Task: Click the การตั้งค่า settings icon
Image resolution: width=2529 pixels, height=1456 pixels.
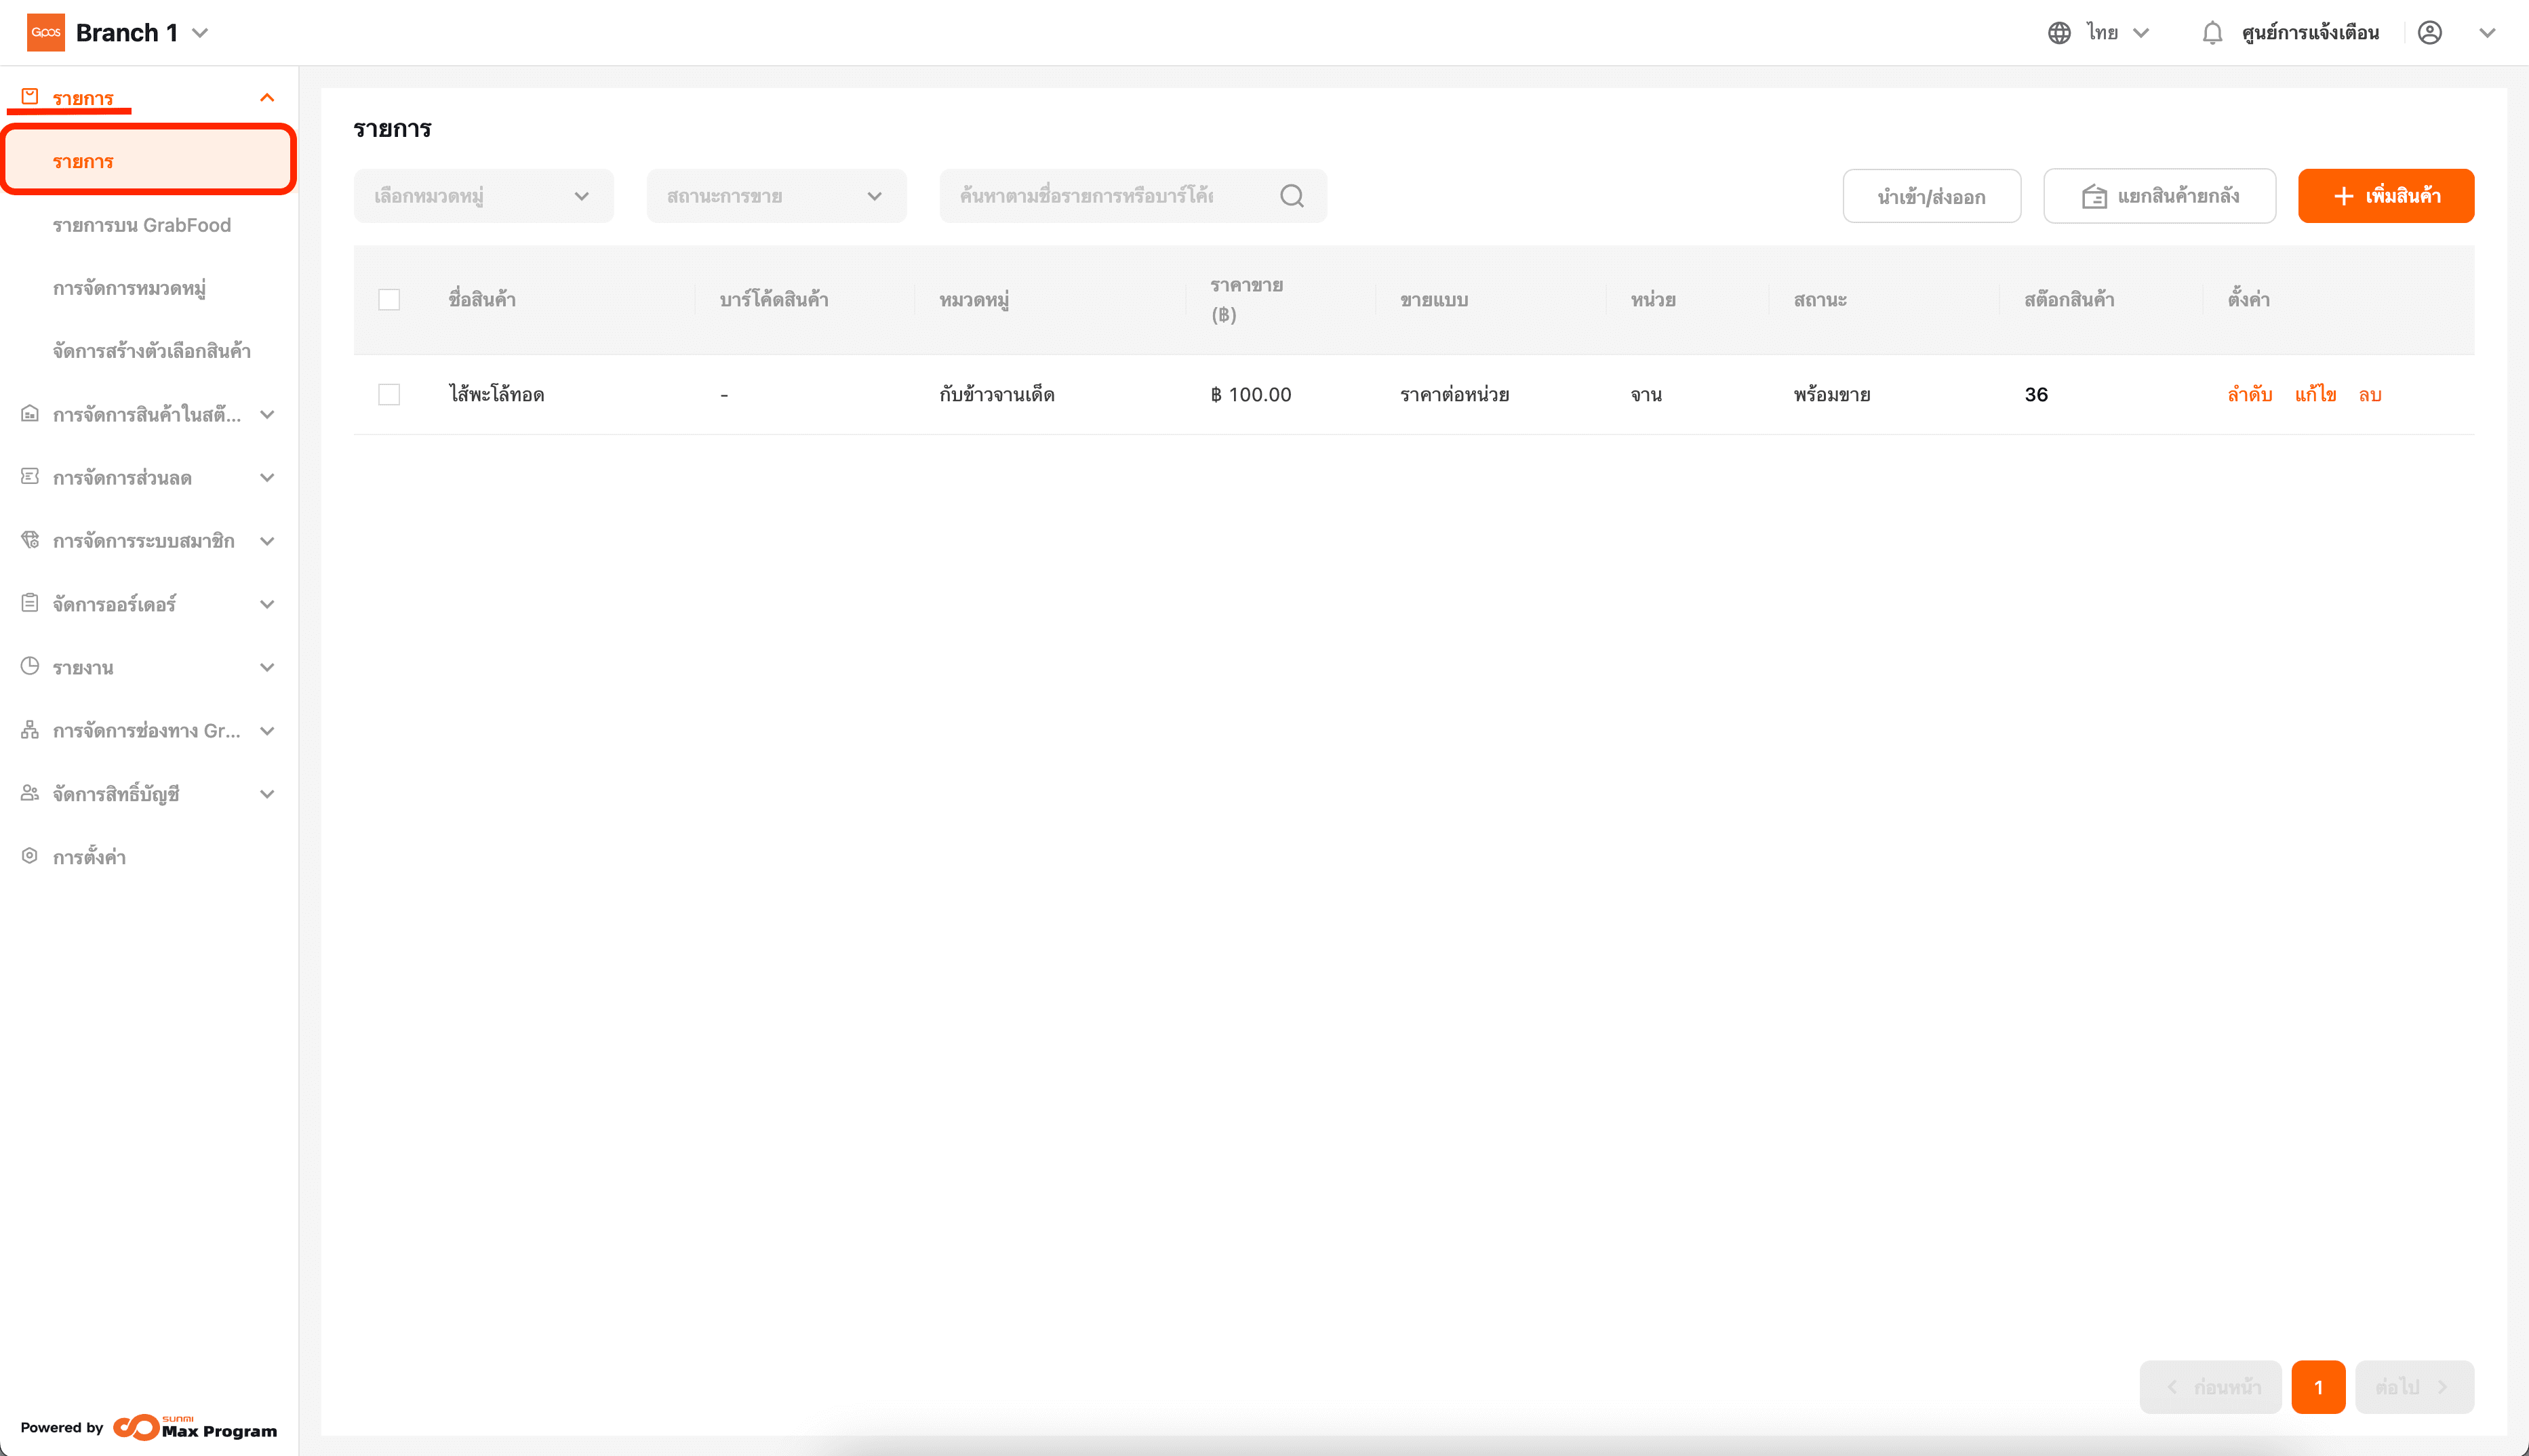Action: tap(30, 856)
